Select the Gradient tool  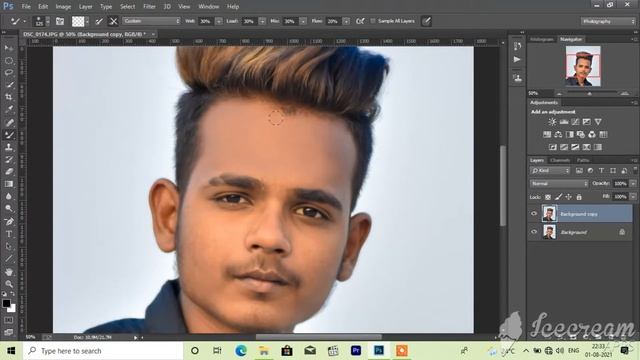pos(9,184)
